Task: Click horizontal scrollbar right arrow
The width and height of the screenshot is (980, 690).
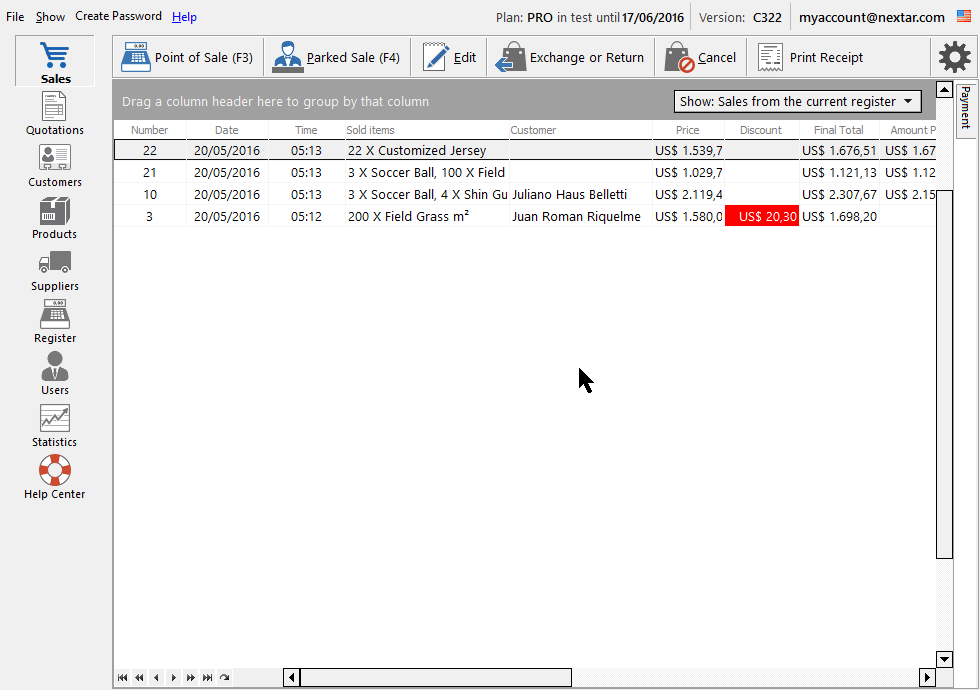Action: coord(927,678)
